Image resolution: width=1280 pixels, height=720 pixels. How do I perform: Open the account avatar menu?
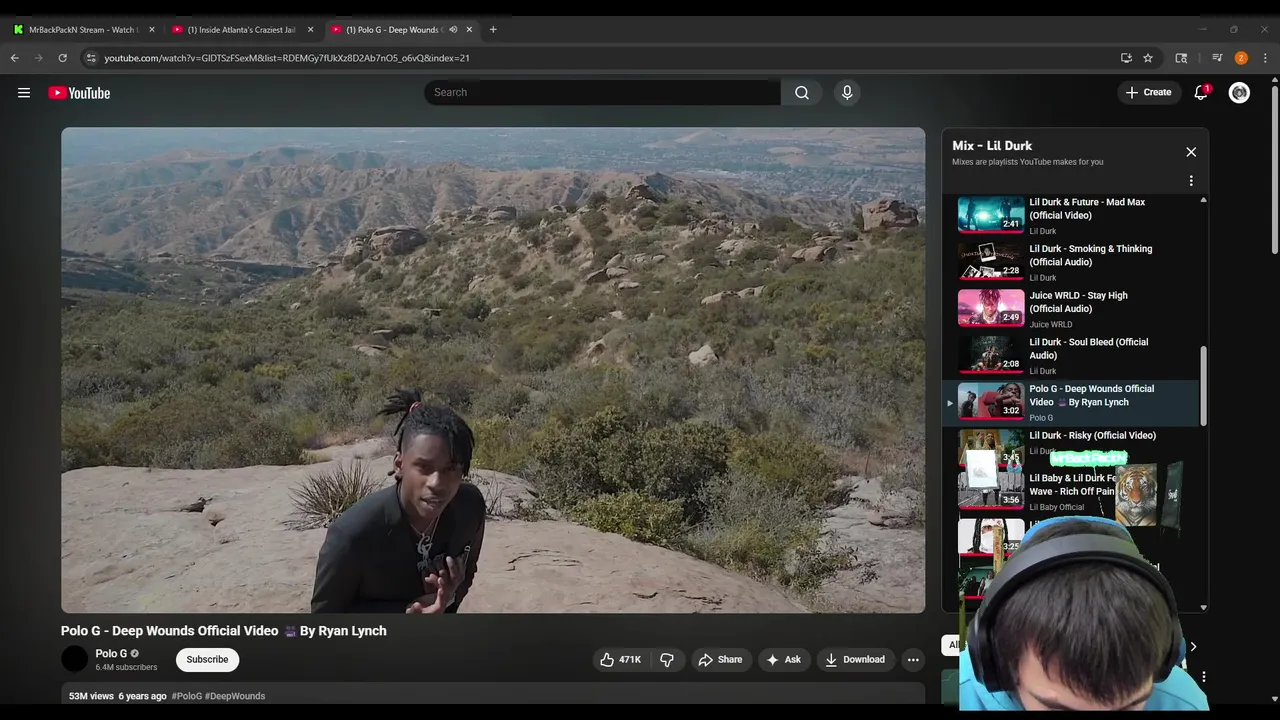(x=1239, y=93)
